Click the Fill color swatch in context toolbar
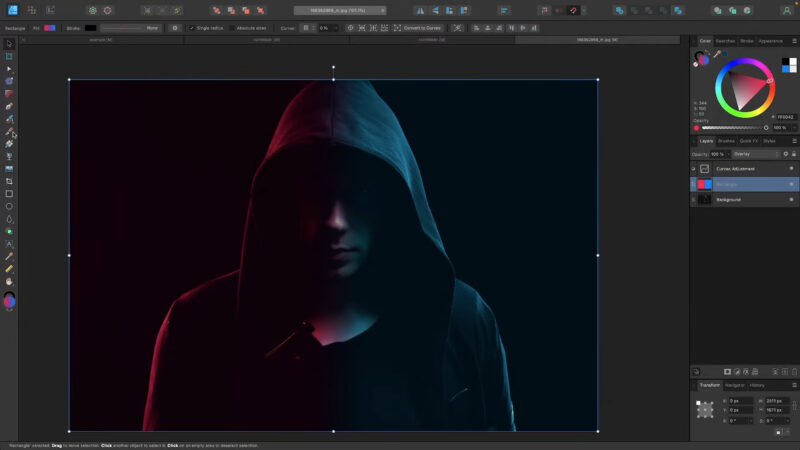Viewport: 800px width, 450px height. tap(49, 28)
